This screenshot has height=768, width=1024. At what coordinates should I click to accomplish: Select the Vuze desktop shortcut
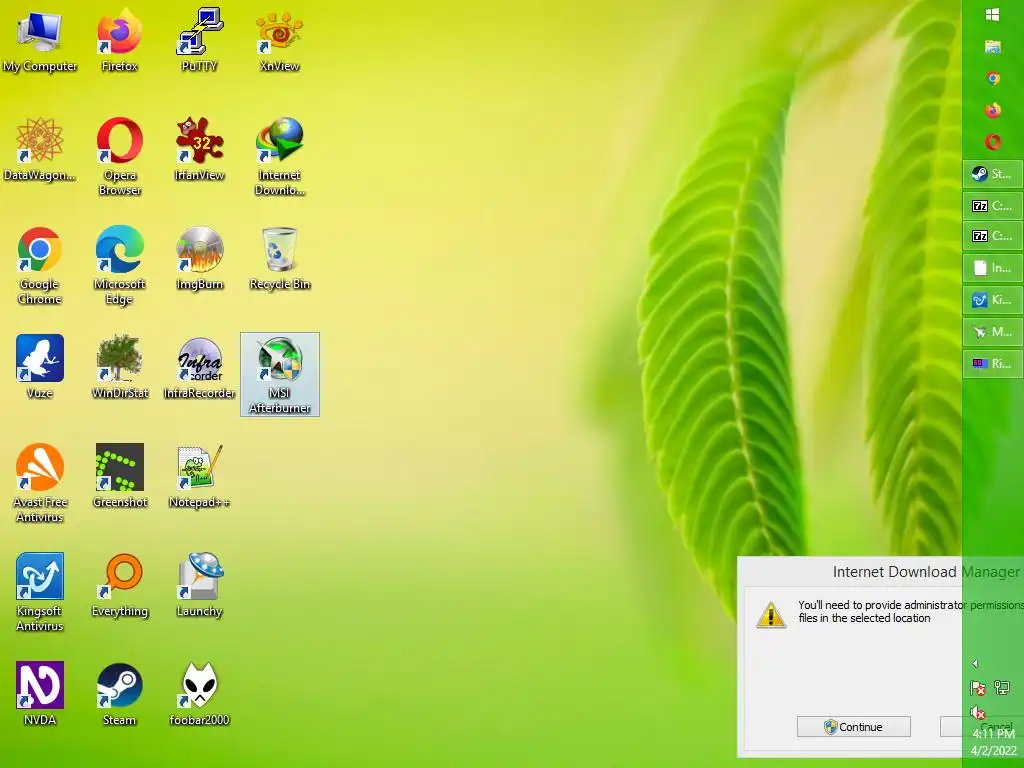[x=39, y=367]
